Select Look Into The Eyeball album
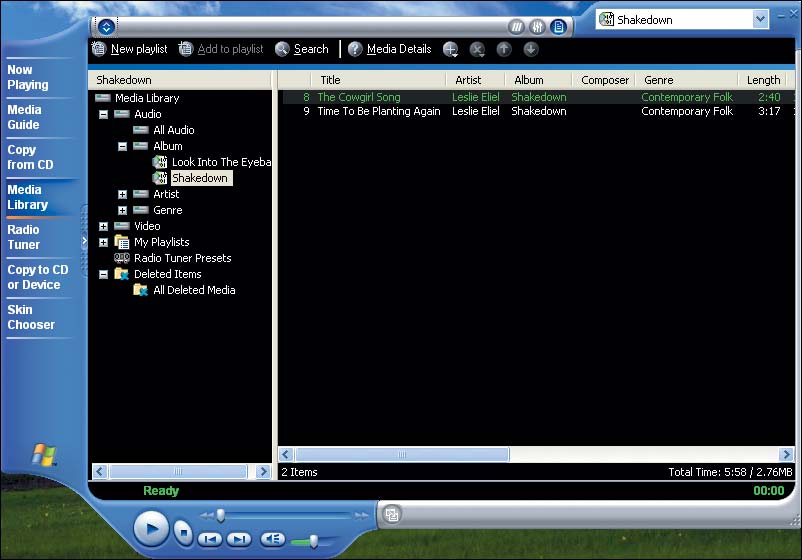This screenshot has height=560, width=802. (221, 162)
